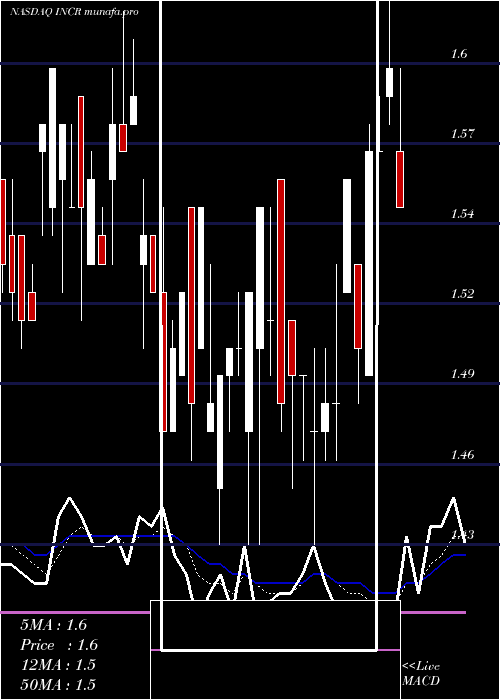Image resolution: width=500 pixels, height=700 pixels.
Task: Click the 1.52 price axis label
Action: 462,293
